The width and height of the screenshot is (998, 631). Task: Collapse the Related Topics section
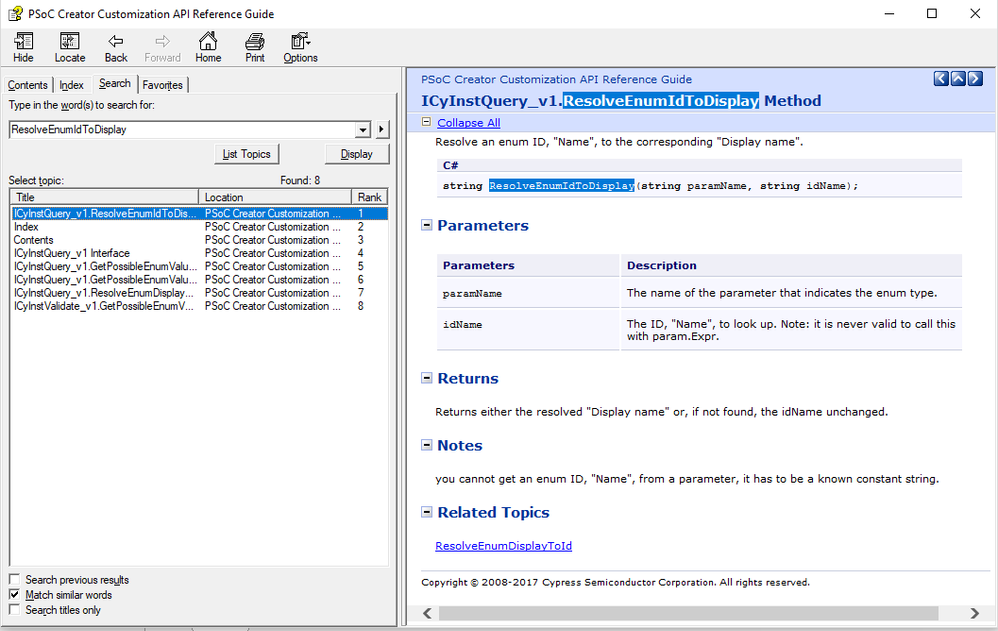coord(426,512)
